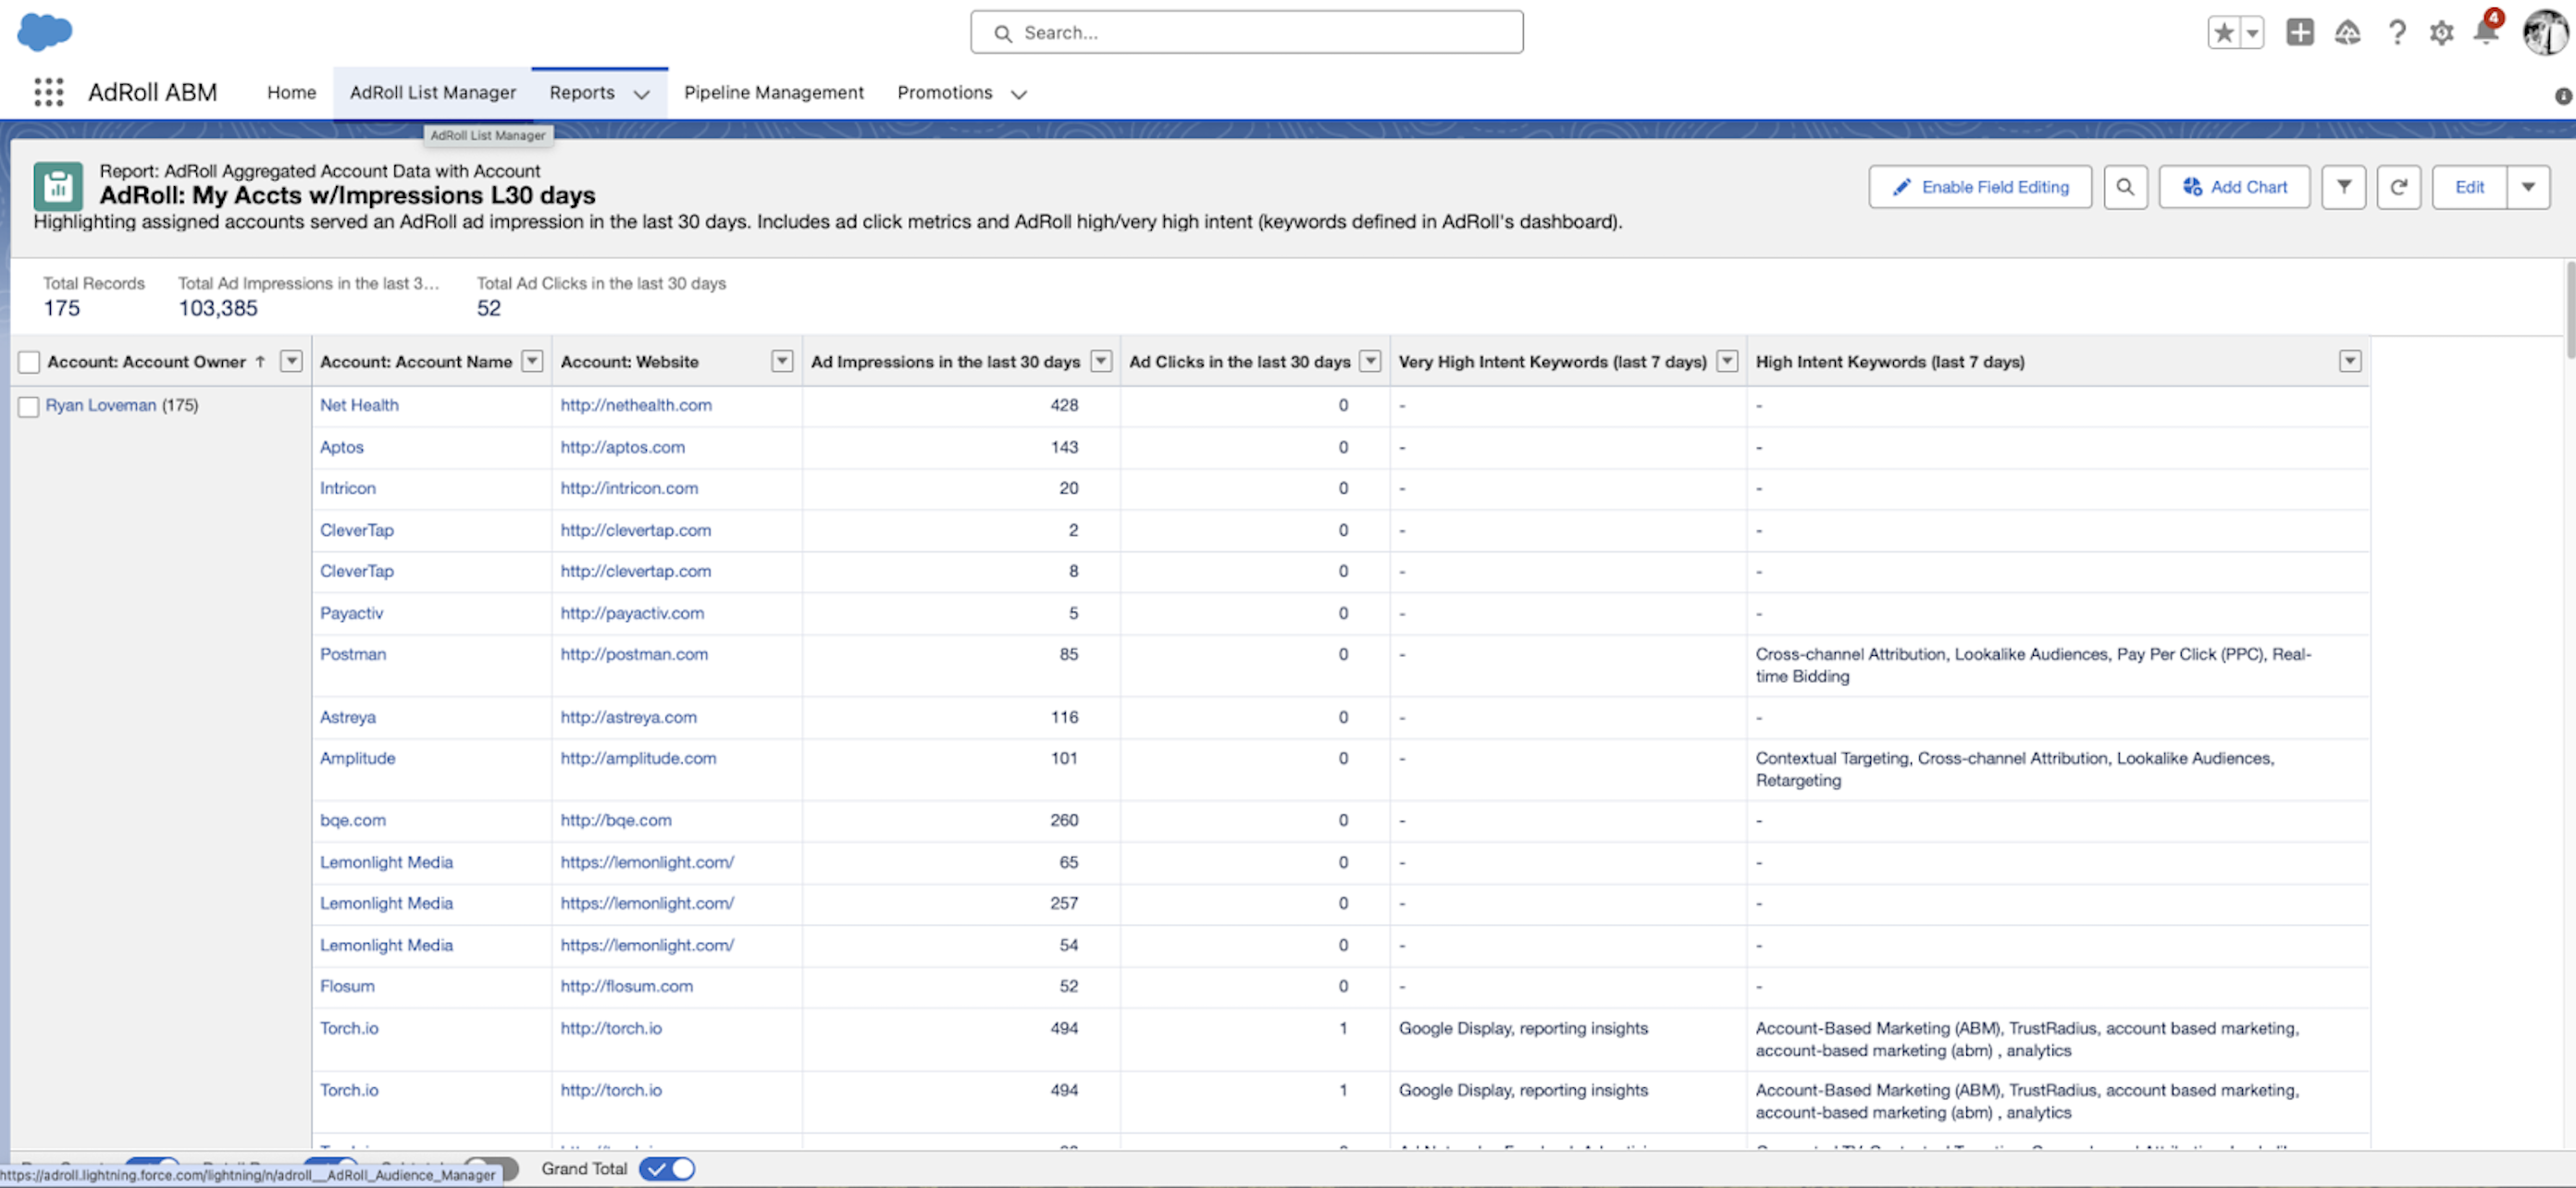Open the Pipeline Management tab
2576x1188 pixels.
[x=773, y=92]
